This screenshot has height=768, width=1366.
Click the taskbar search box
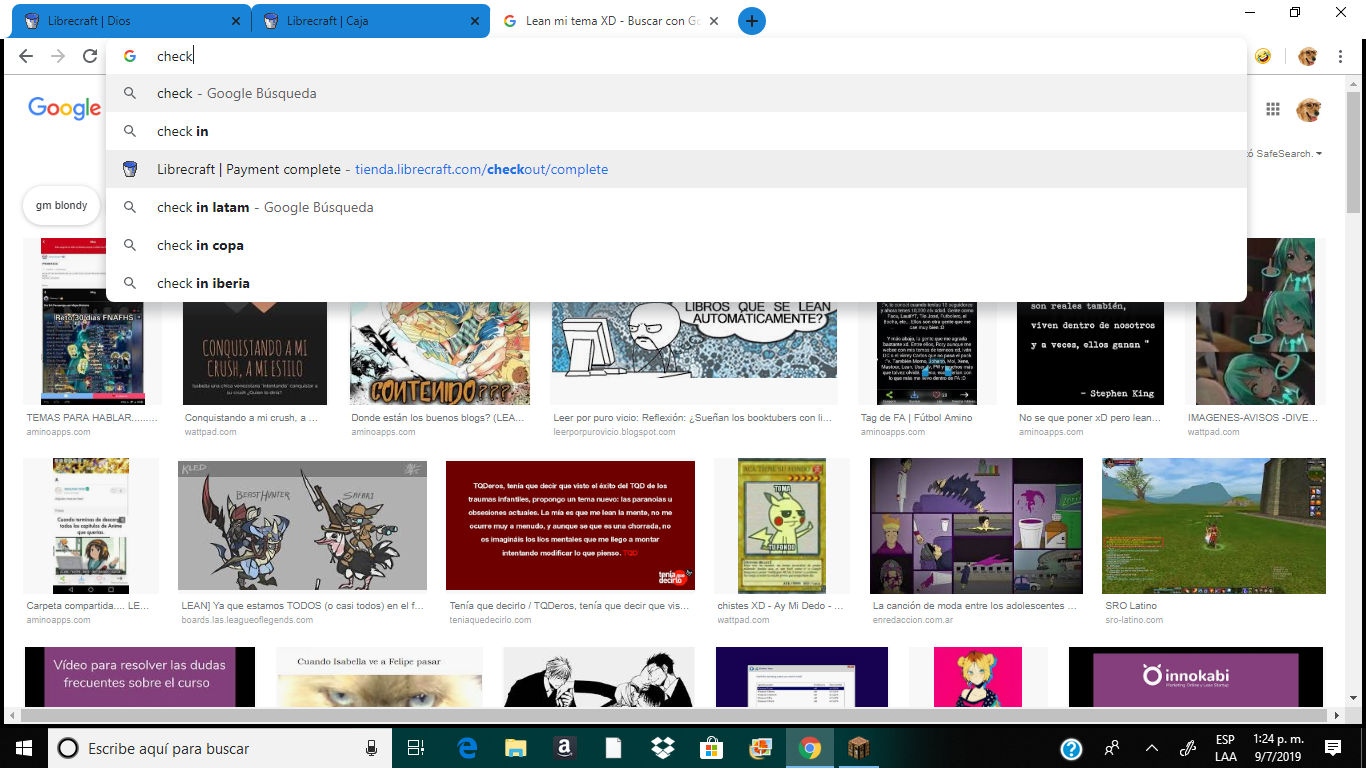222,748
